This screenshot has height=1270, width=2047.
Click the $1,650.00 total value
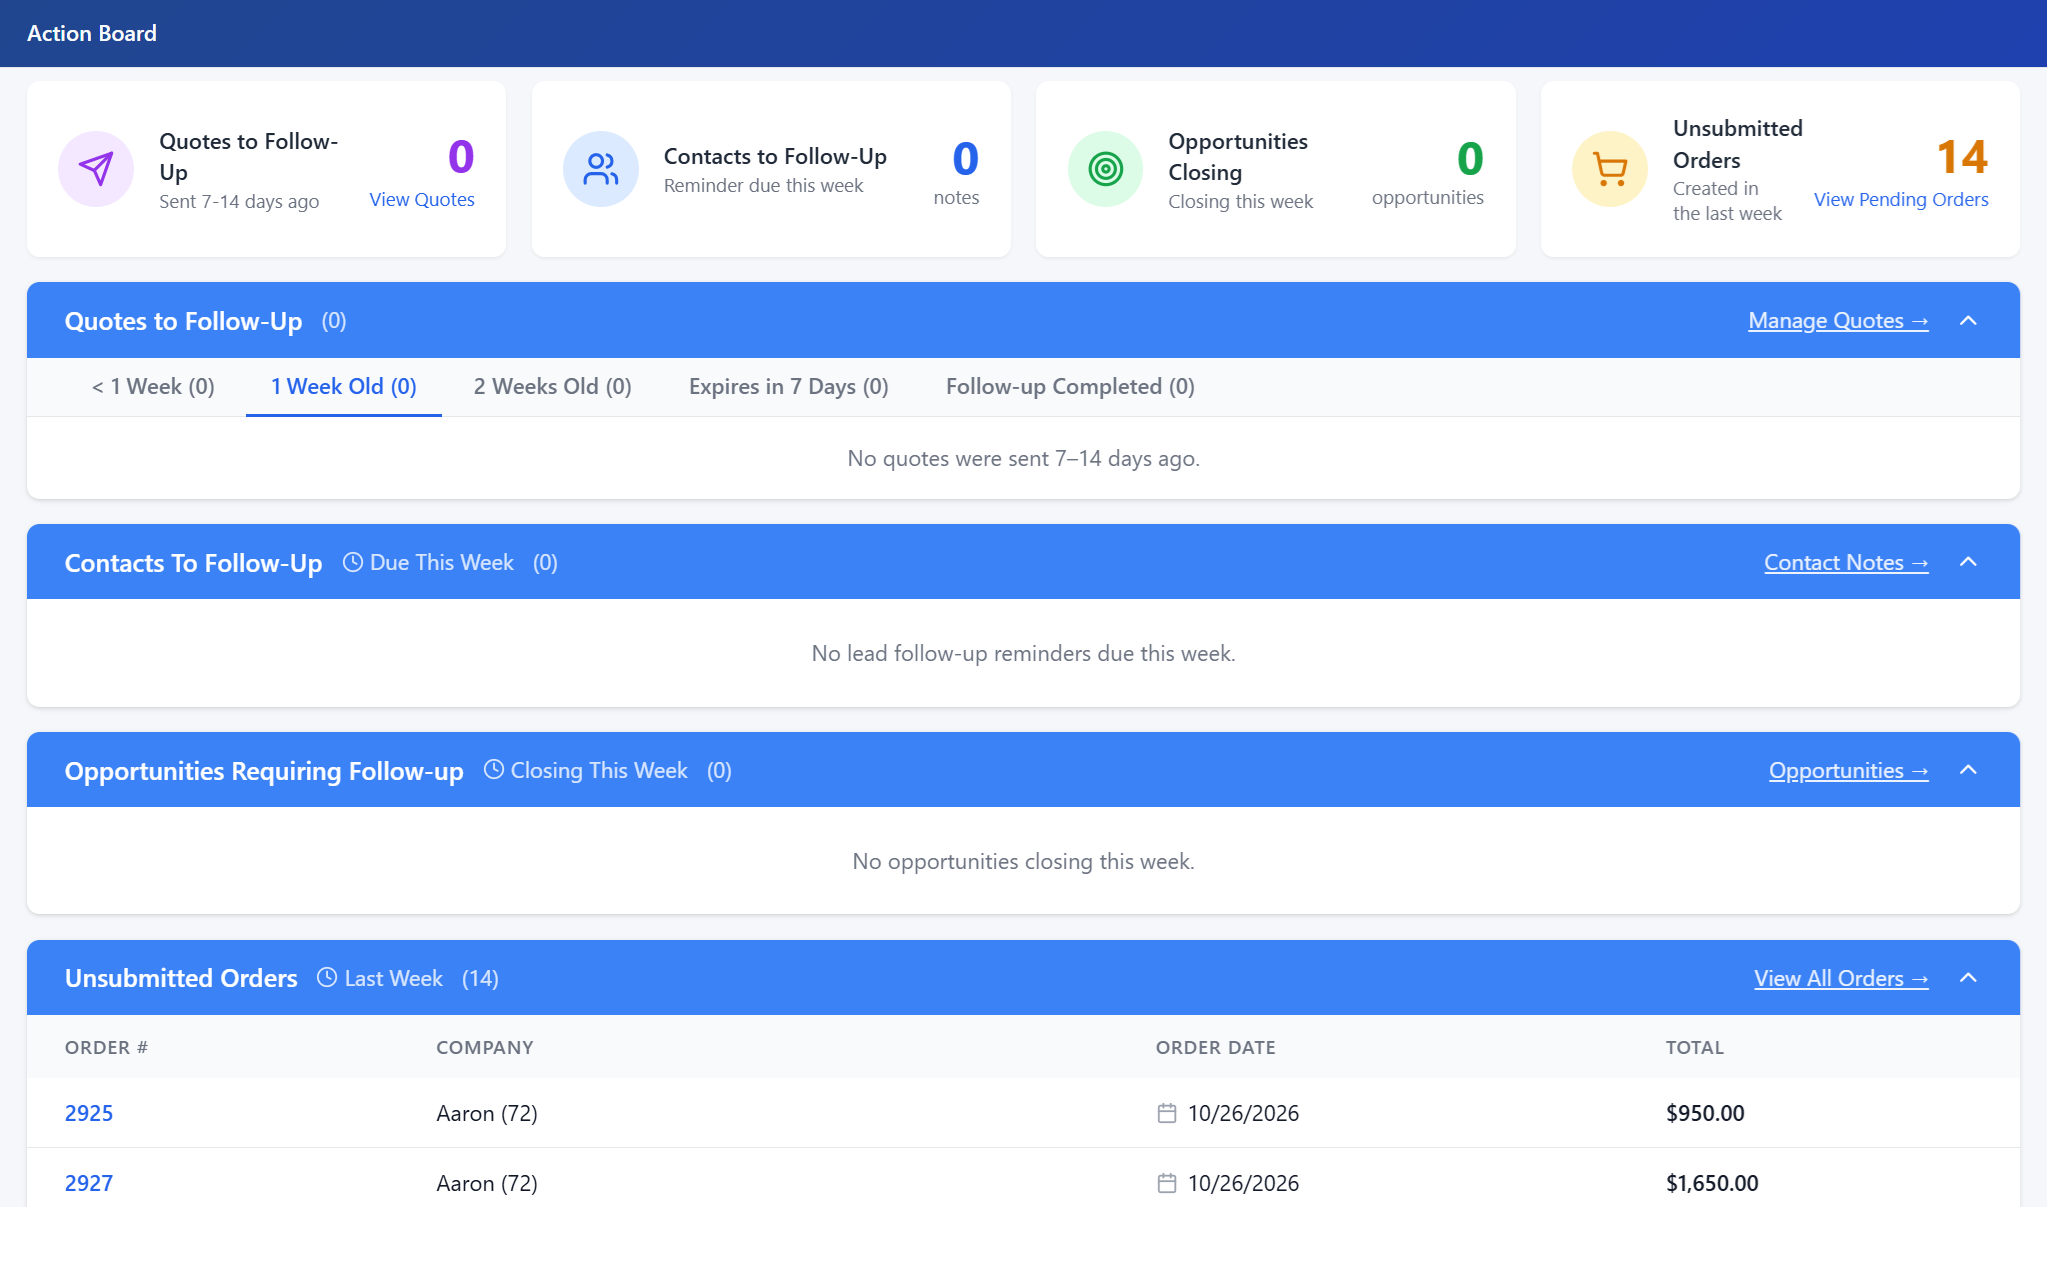[1712, 1183]
